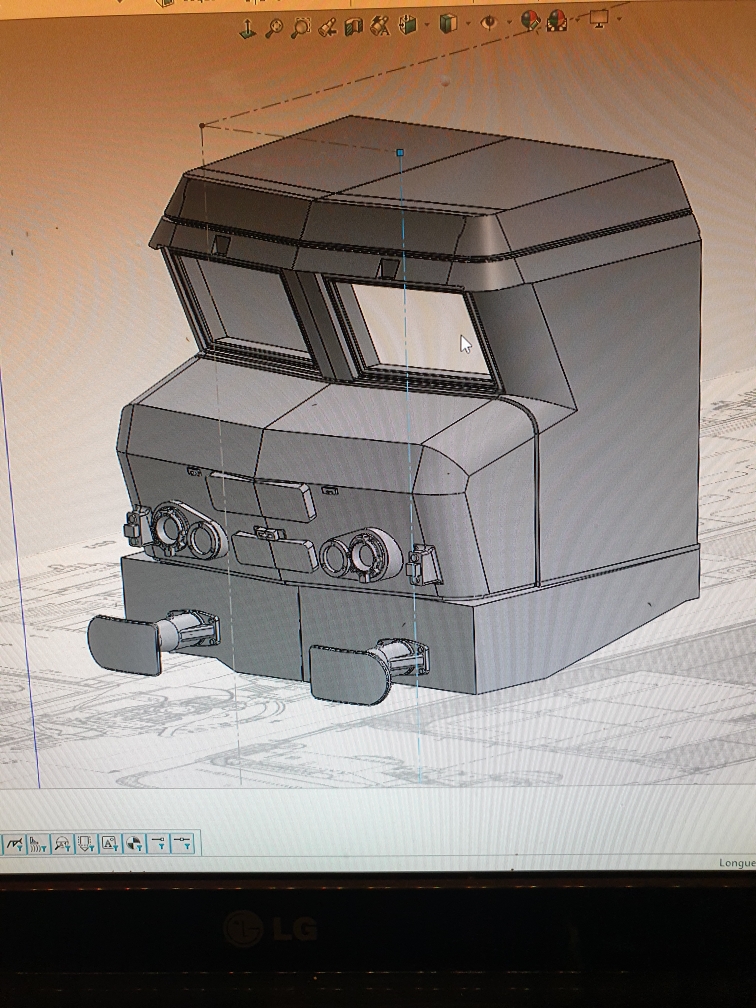This screenshot has height=1008, width=756.
Task: Expand the Display Style dropdown arrow
Action: pos(467,24)
